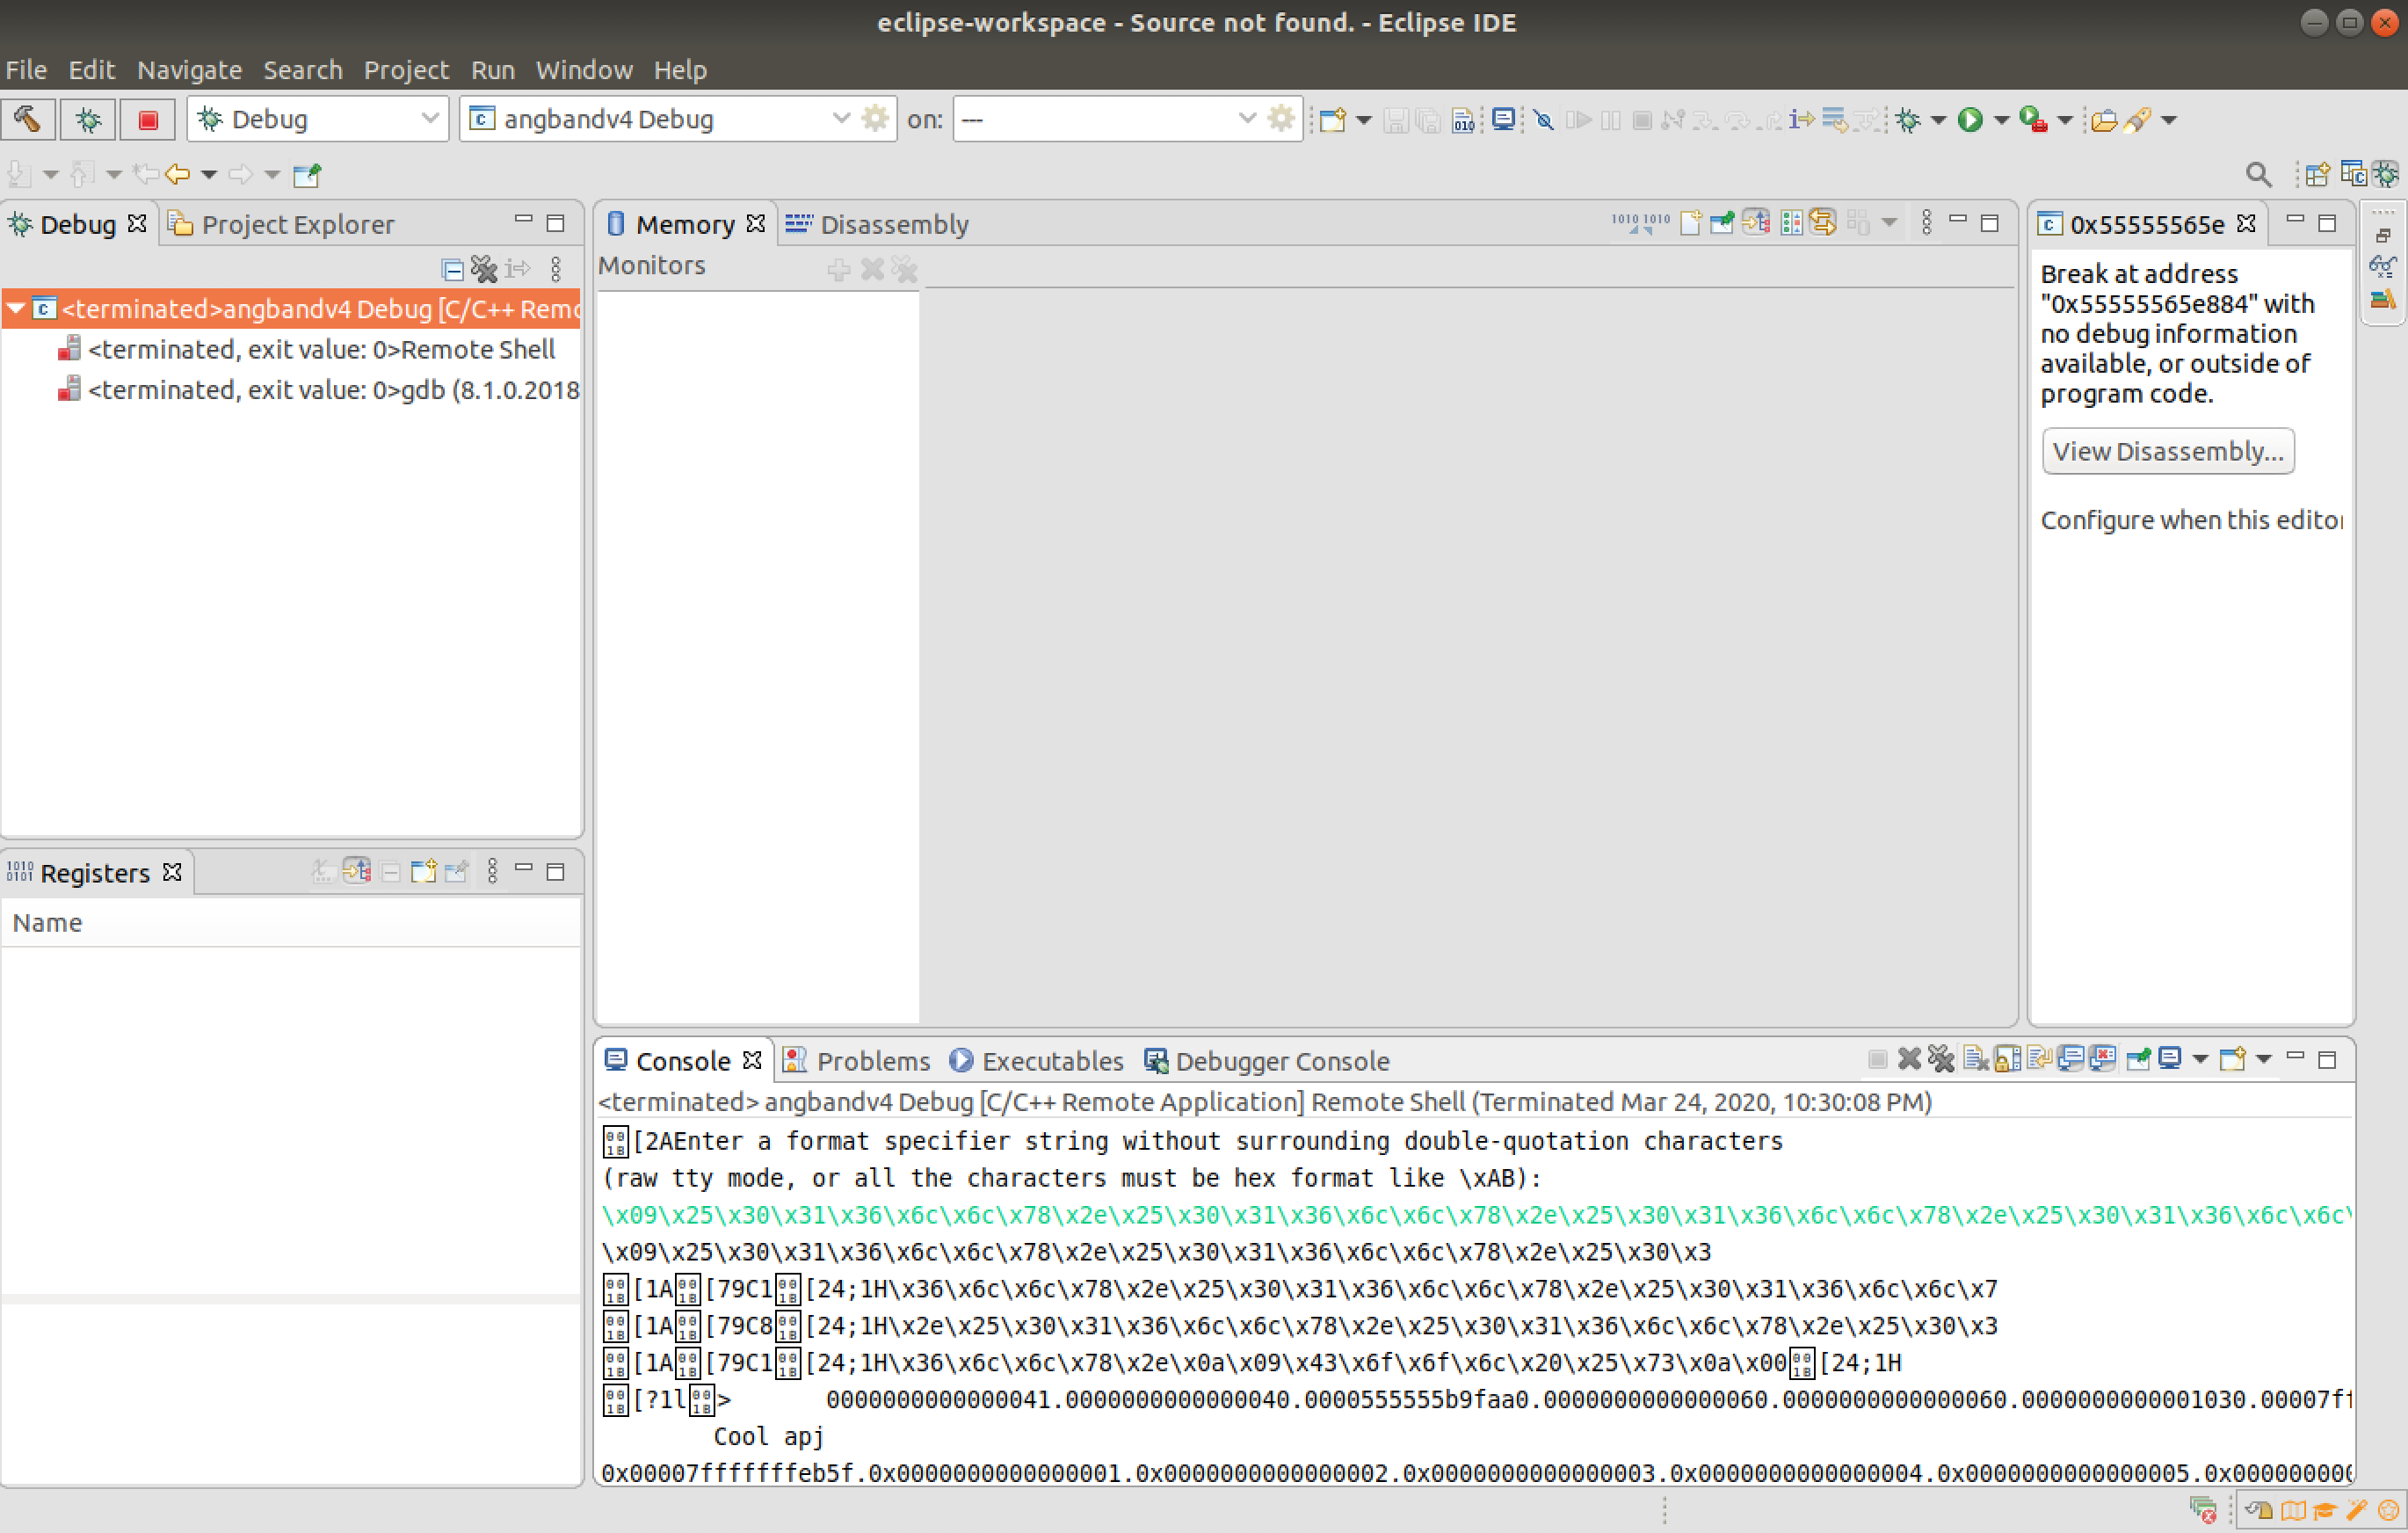Click the green Run button
The image size is (2408, 1533).
(1970, 120)
